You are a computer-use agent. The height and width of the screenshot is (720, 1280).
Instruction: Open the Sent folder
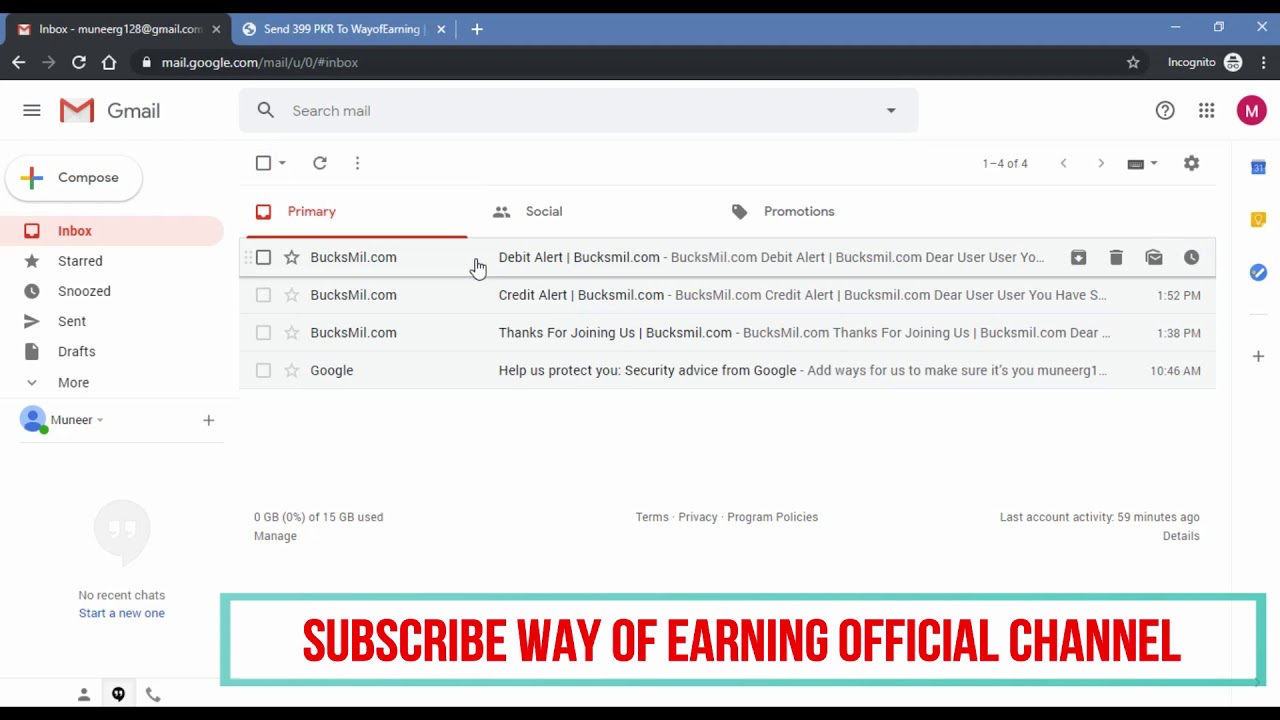click(x=72, y=321)
